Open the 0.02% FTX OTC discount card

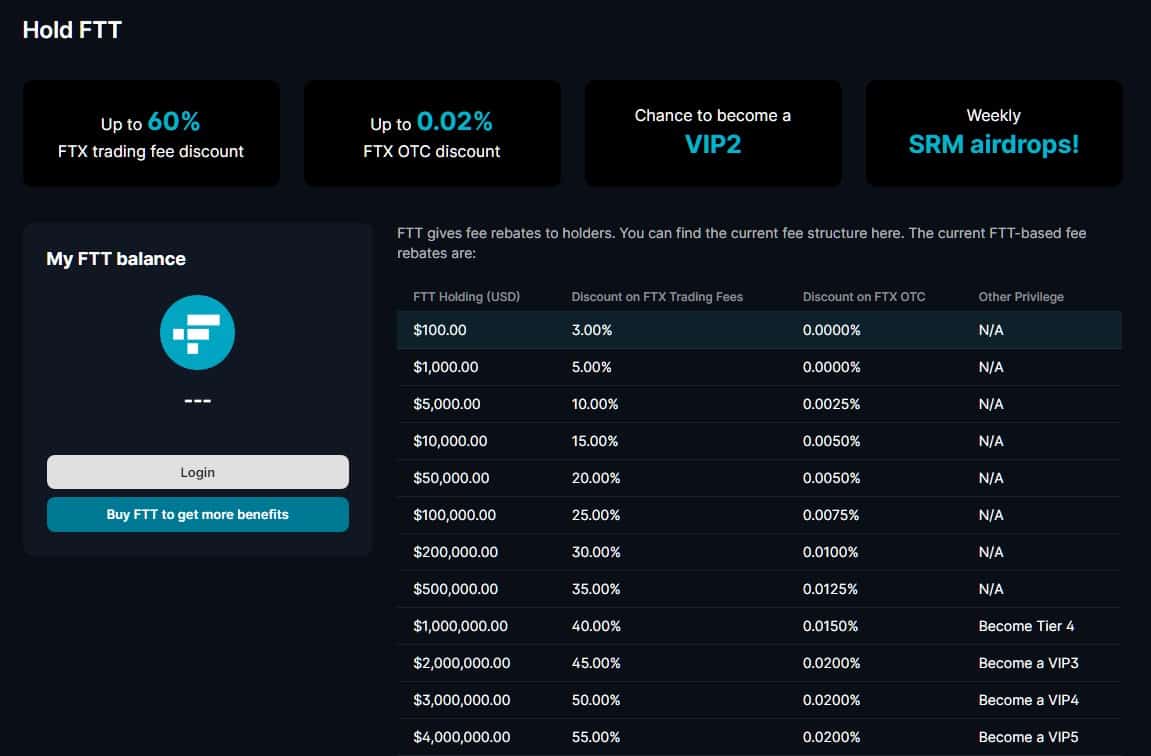click(x=432, y=134)
